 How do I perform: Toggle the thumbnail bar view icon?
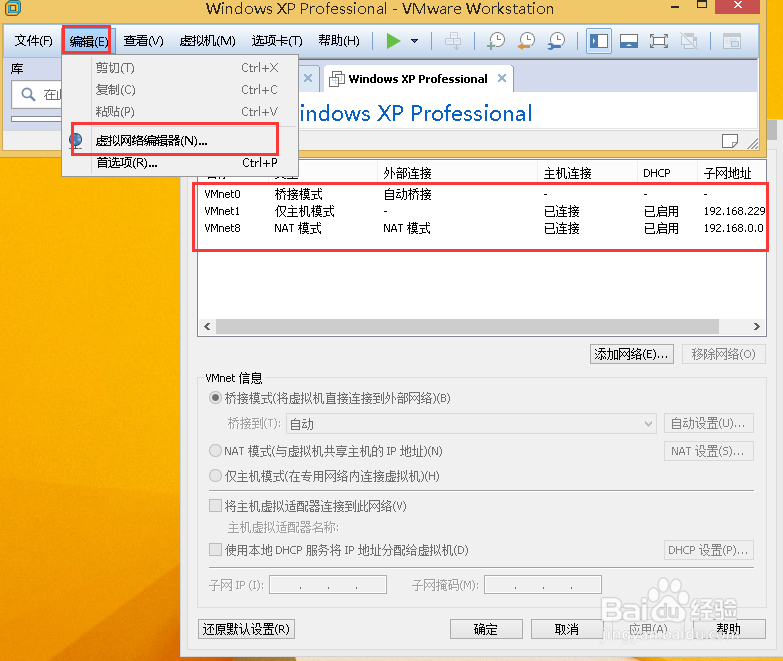click(629, 41)
